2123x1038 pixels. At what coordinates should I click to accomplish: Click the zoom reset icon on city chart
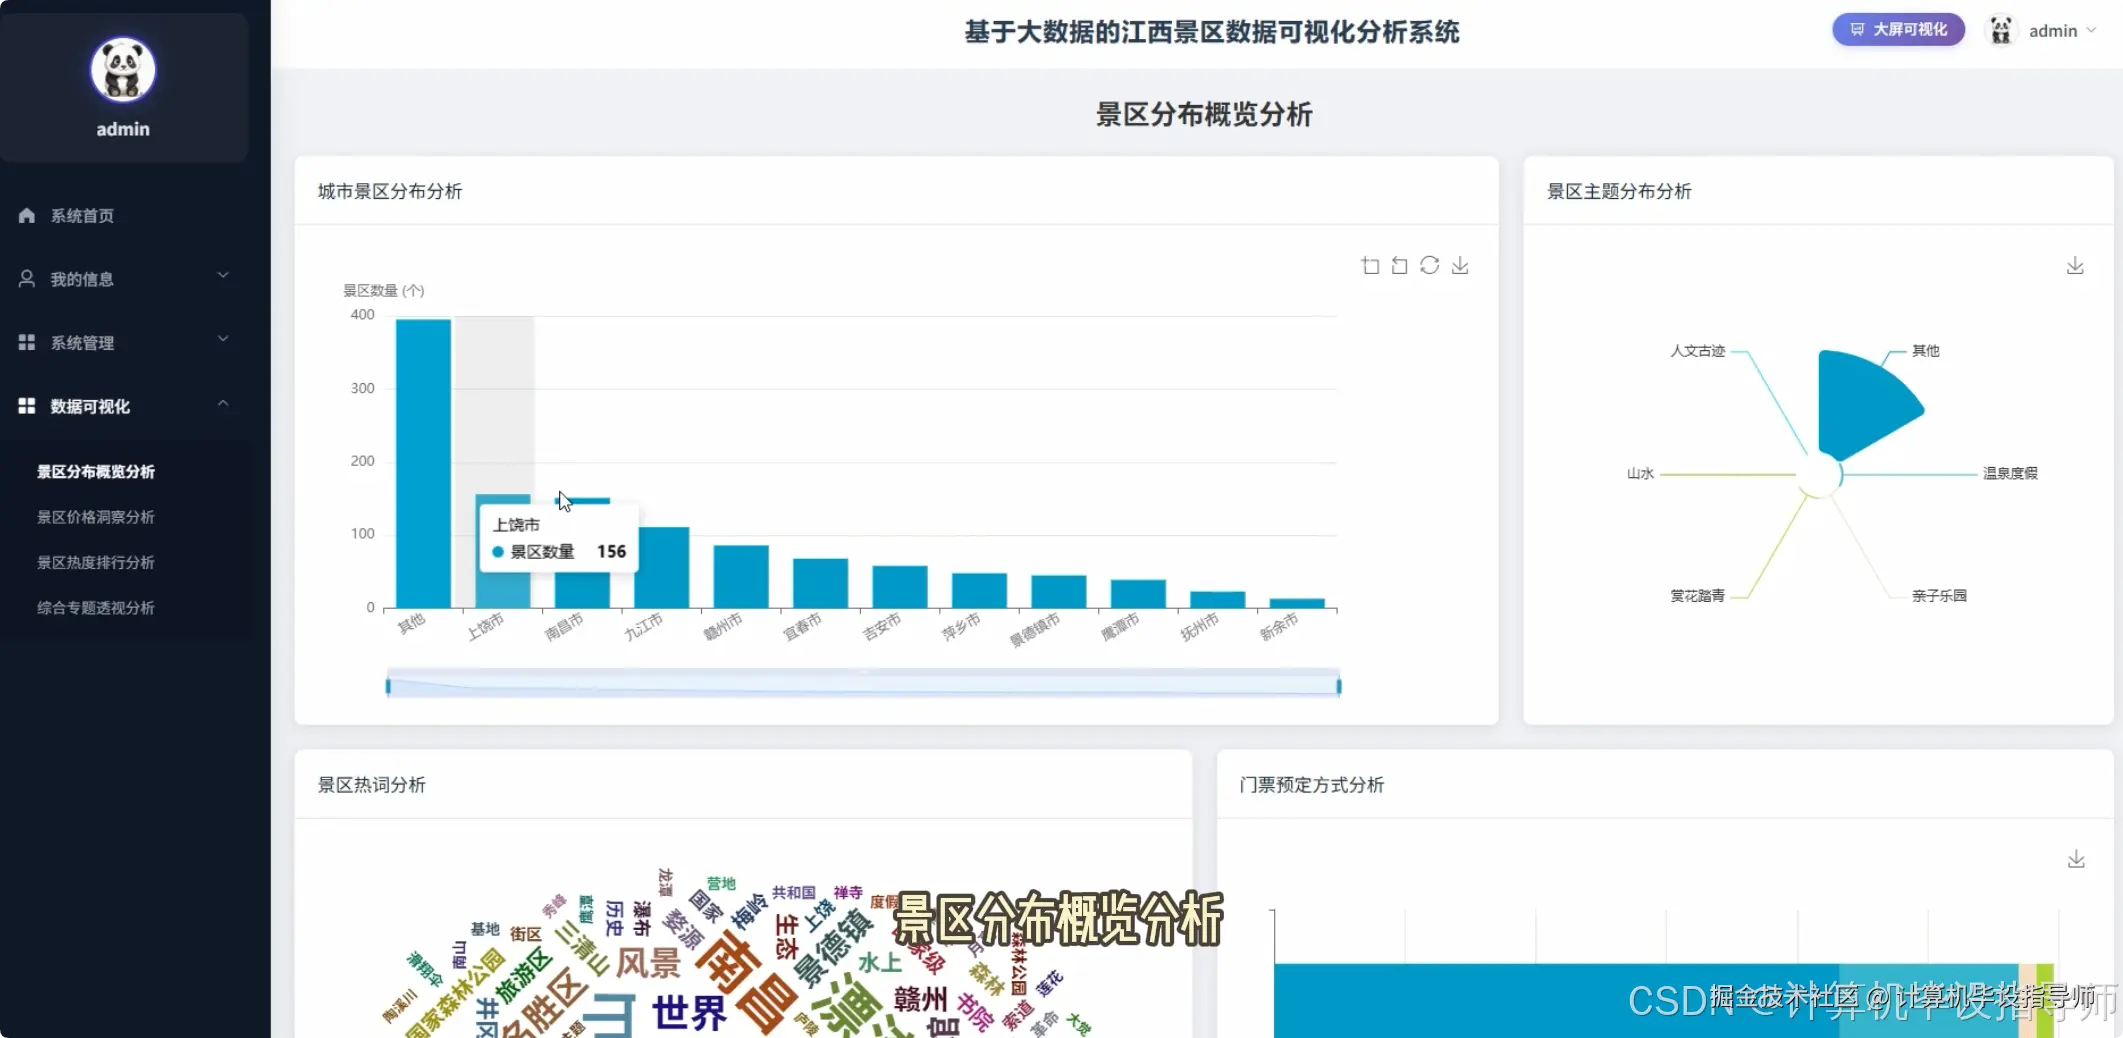click(x=1399, y=265)
